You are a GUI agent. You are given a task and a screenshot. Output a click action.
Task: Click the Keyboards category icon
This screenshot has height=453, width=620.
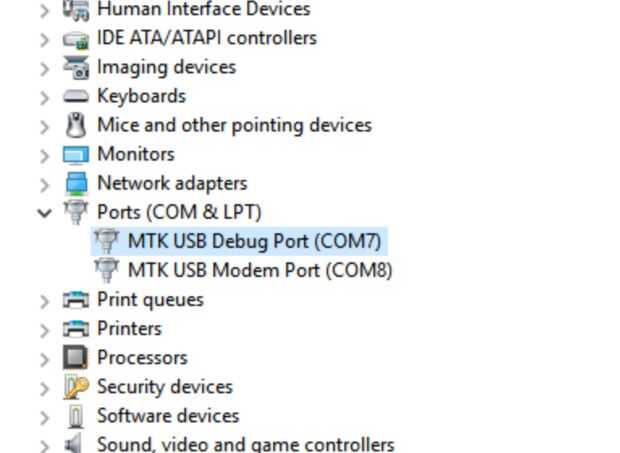tap(76, 96)
